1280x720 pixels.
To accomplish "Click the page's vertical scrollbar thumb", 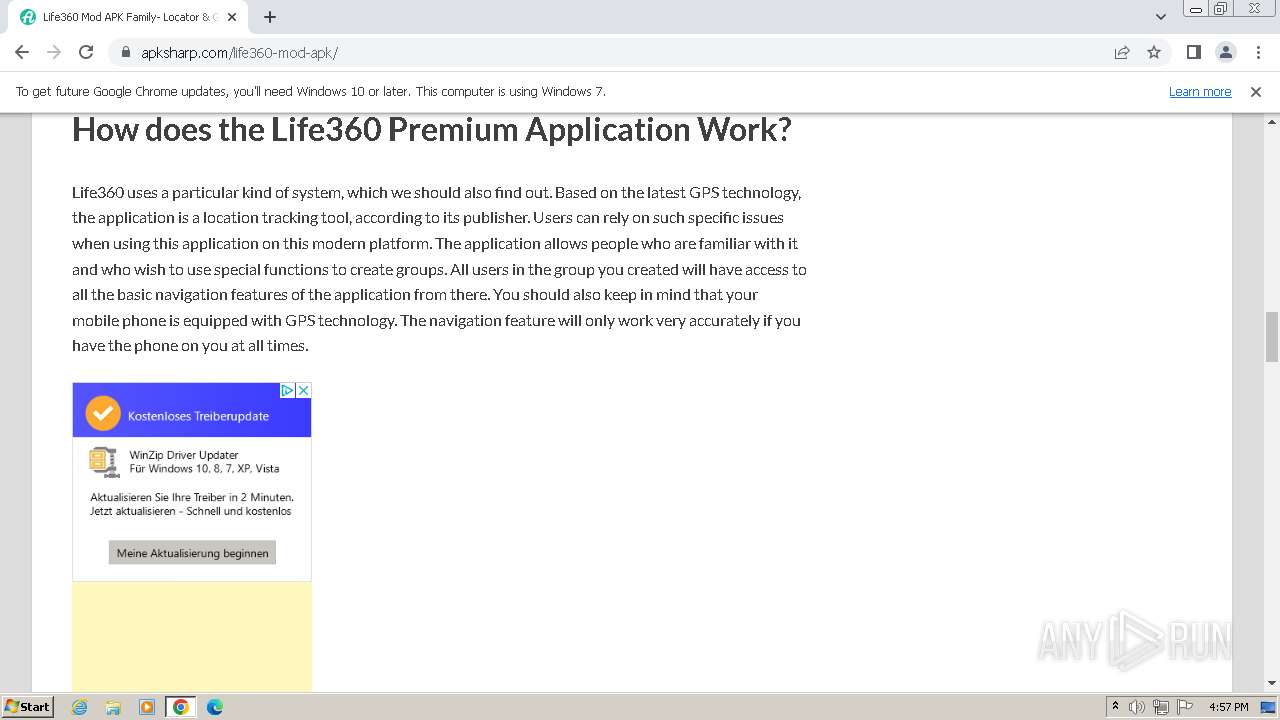I will click(x=1272, y=336).
